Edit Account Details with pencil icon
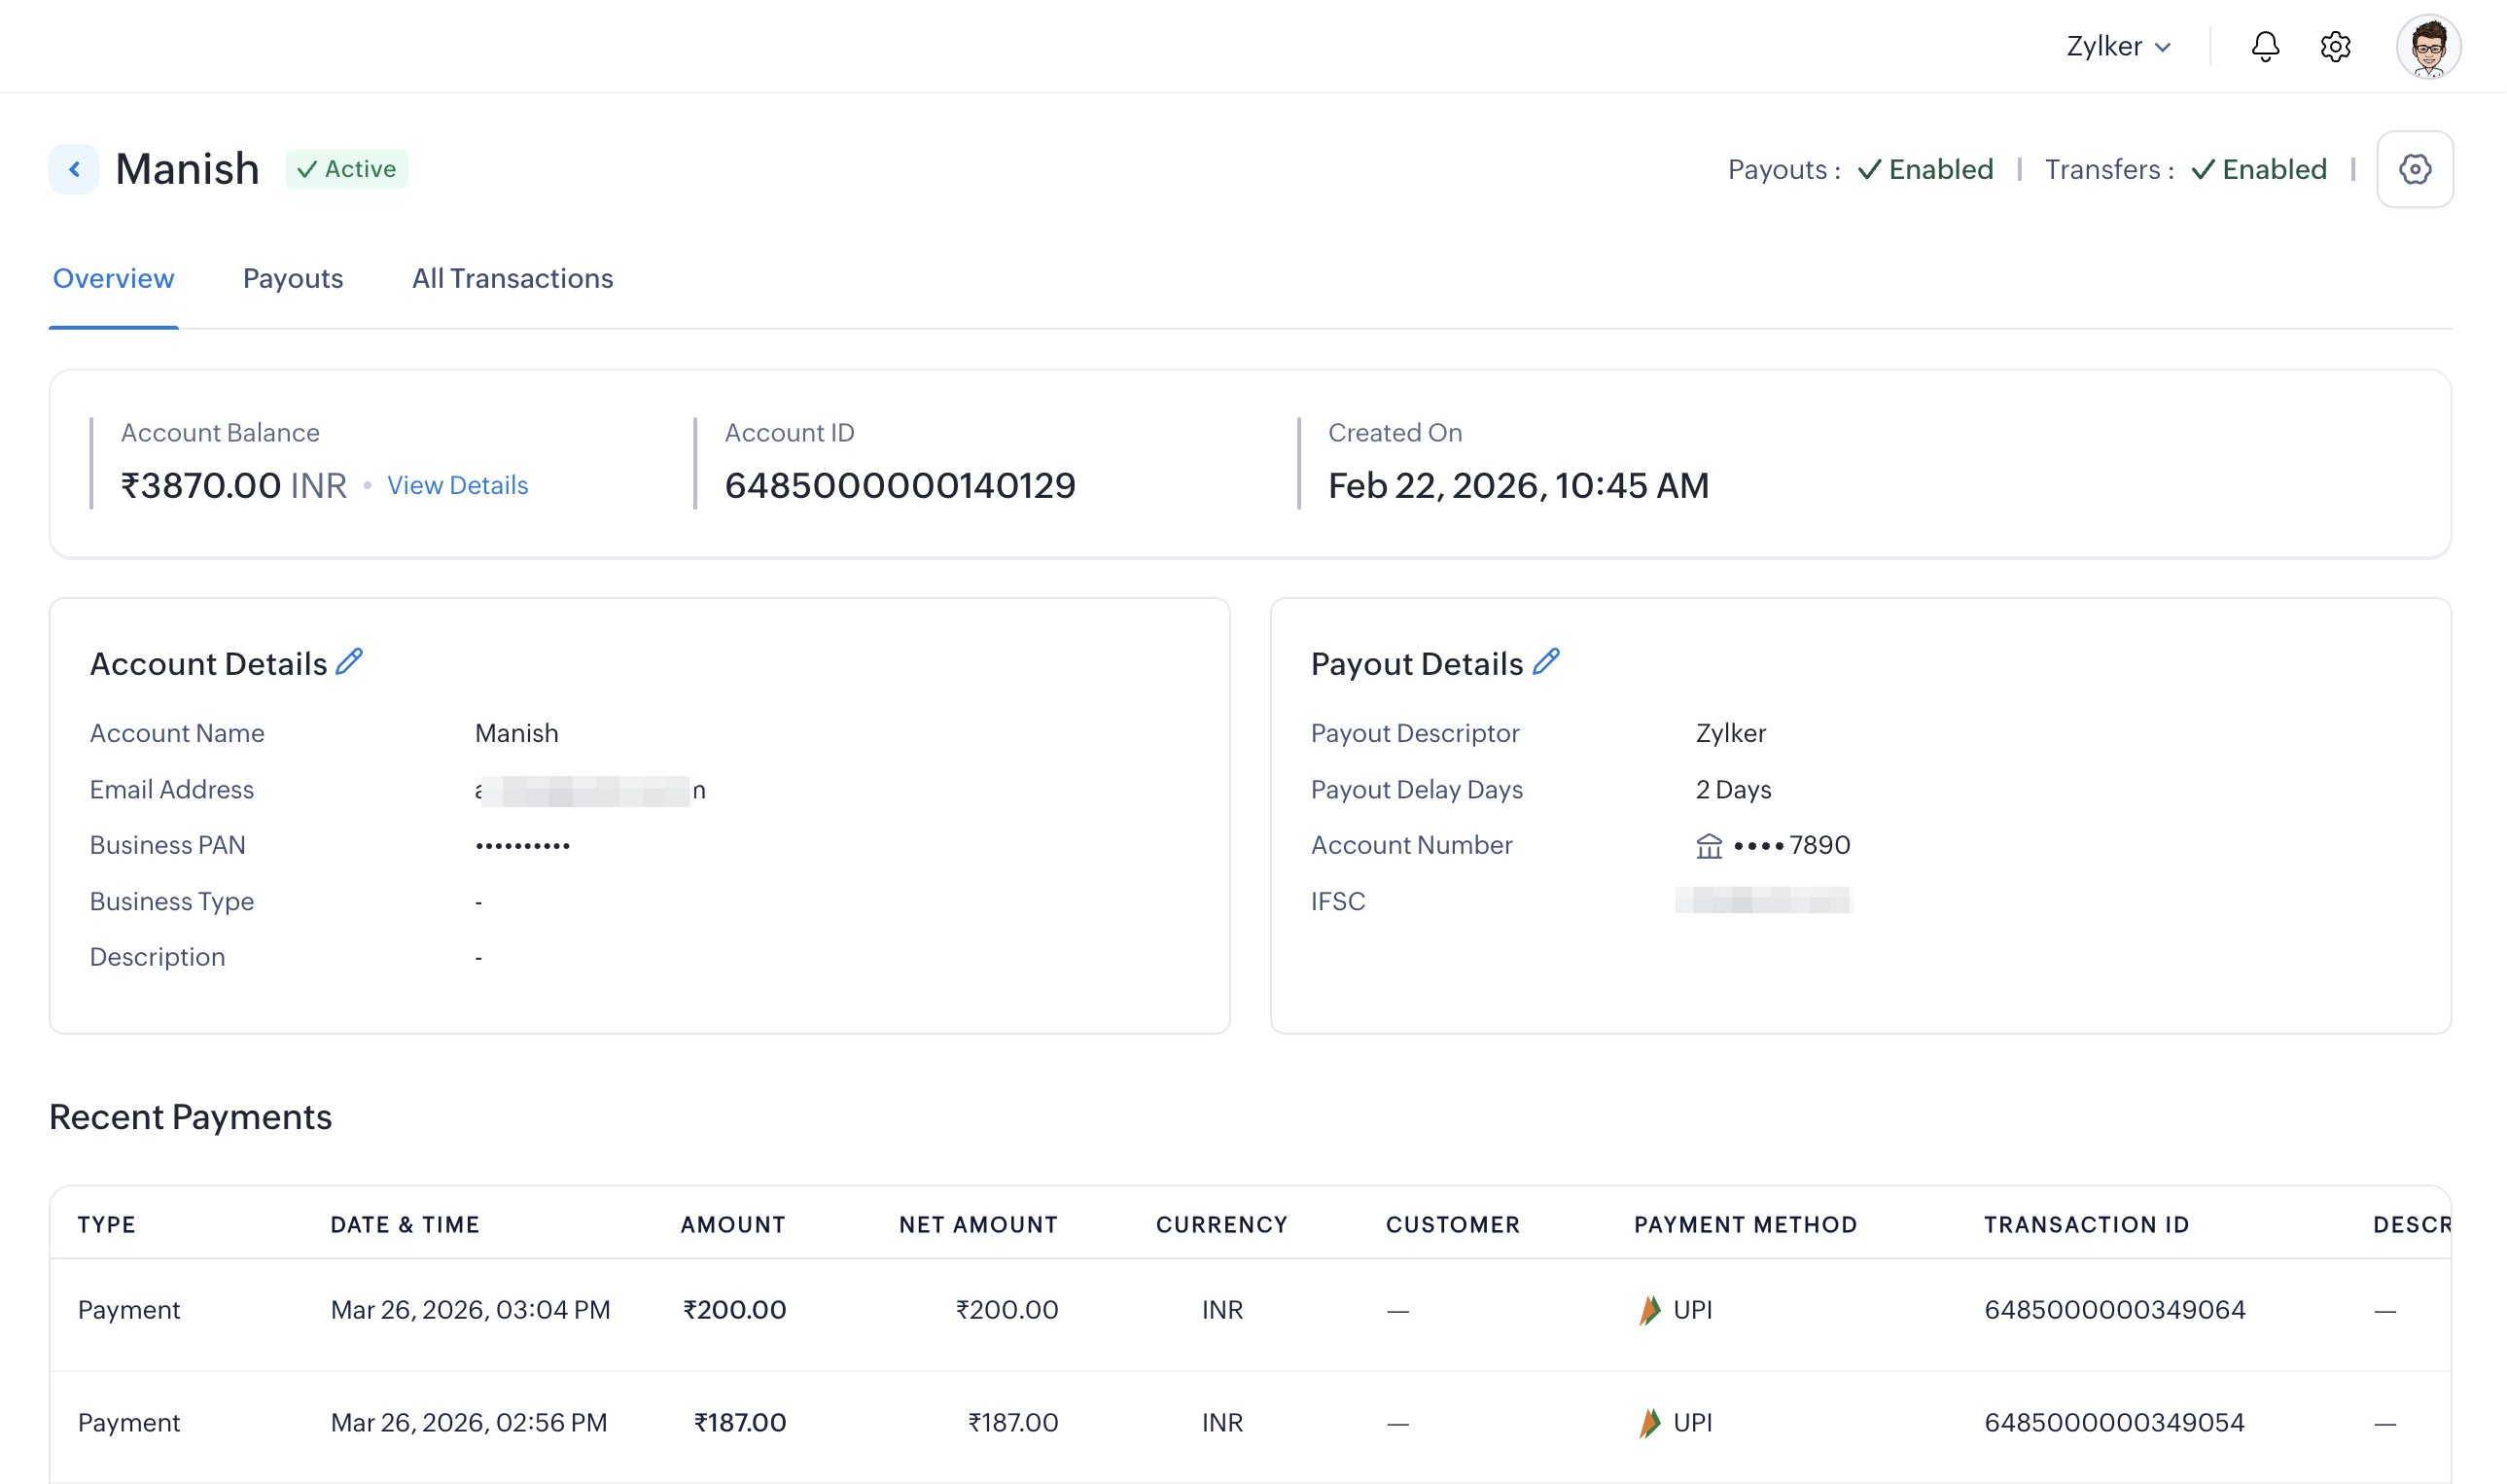 (x=349, y=662)
